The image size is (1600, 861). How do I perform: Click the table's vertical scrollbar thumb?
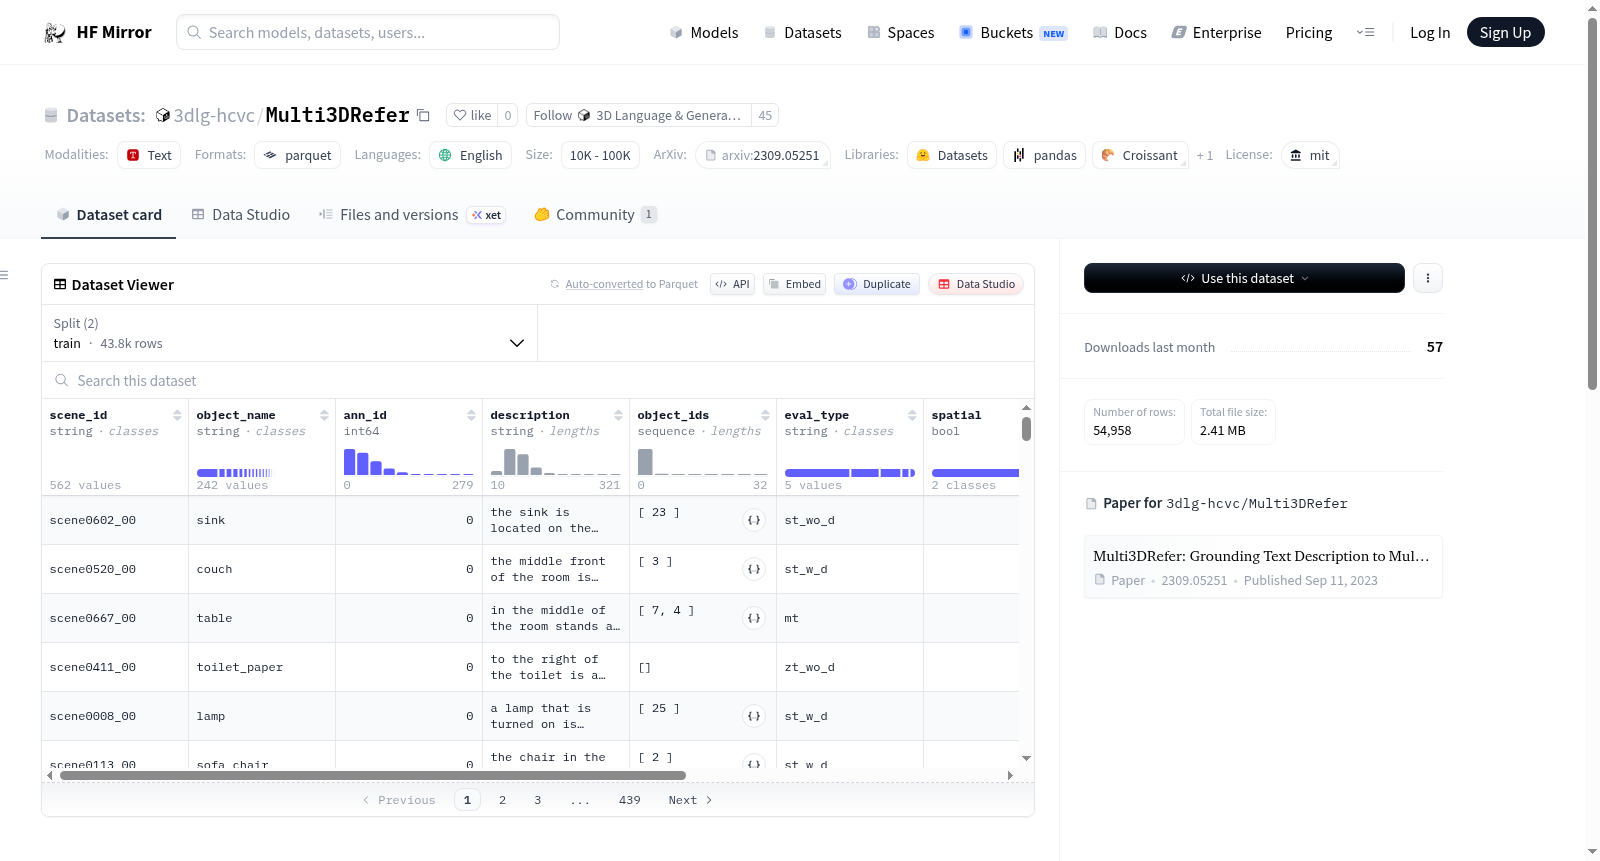point(1026,429)
